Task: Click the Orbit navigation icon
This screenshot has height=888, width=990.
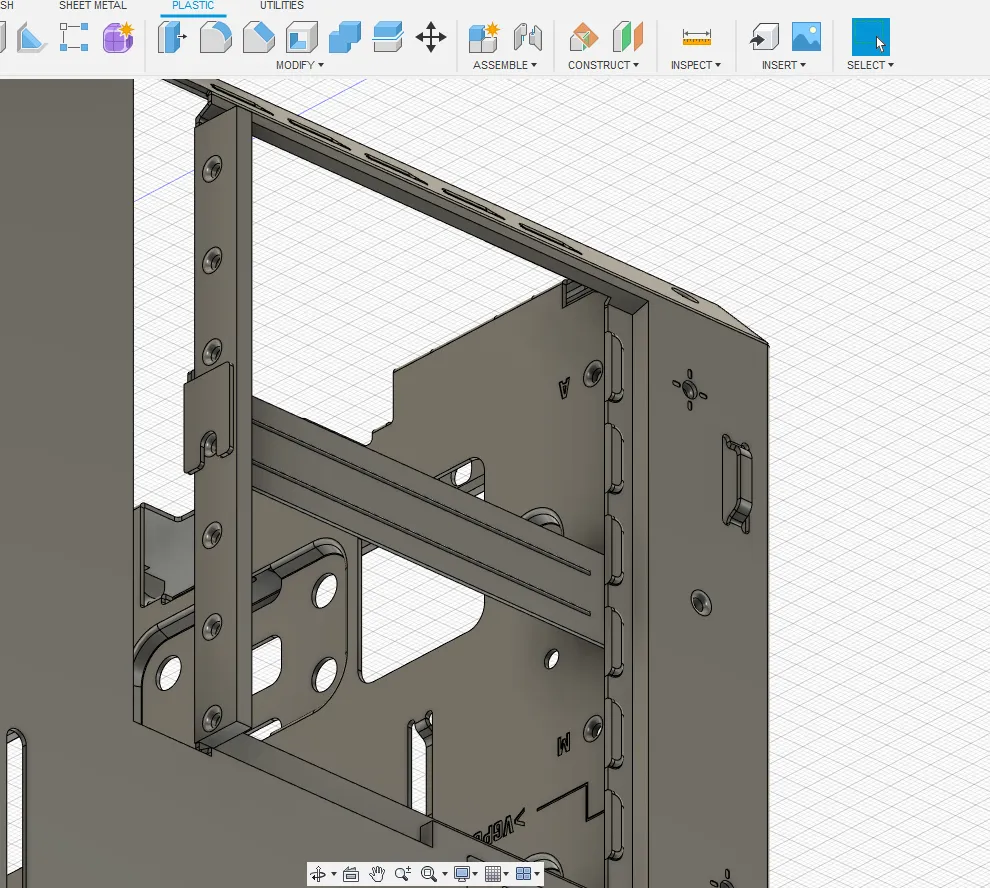Action: (x=318, y=874)
